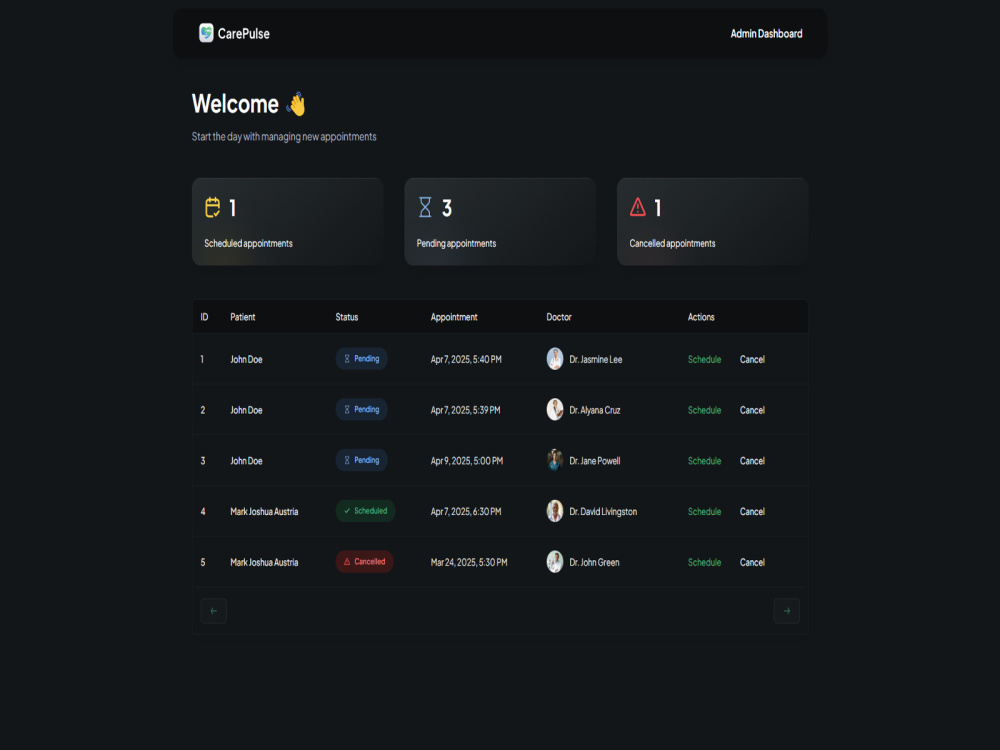Schedule the appointment with Dr. Jane Powell
This screenshot has height=750, width=1000.
[704, 461]
